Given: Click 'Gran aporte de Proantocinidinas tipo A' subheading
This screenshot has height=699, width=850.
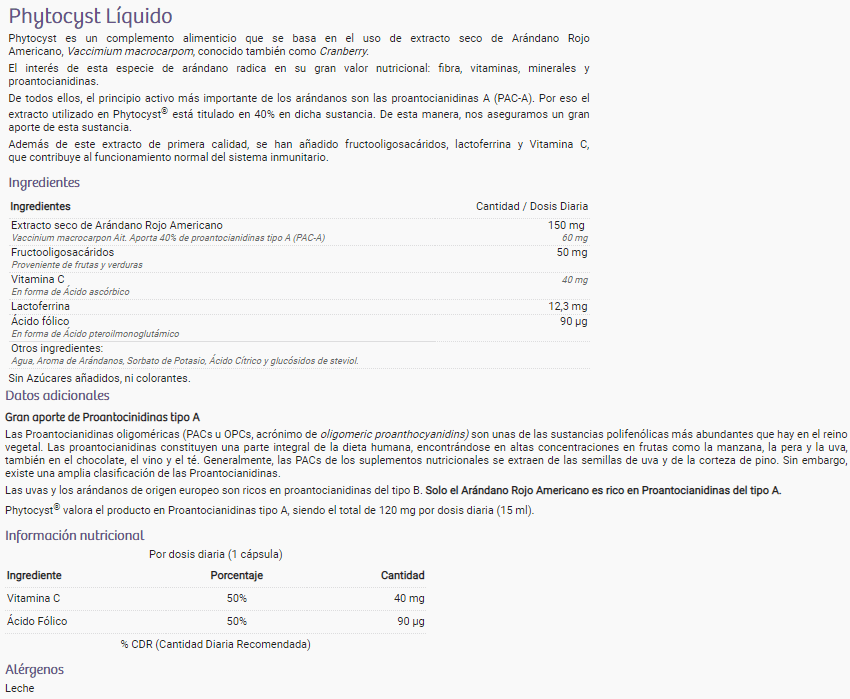Looking at the screenshot, I should tap(102, 417).
